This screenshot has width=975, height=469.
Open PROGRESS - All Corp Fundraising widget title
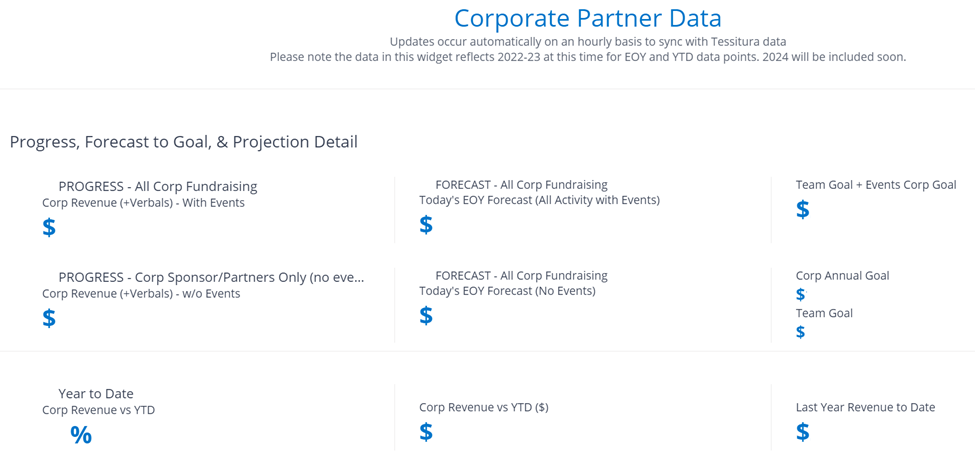click(x=158, y=186)
